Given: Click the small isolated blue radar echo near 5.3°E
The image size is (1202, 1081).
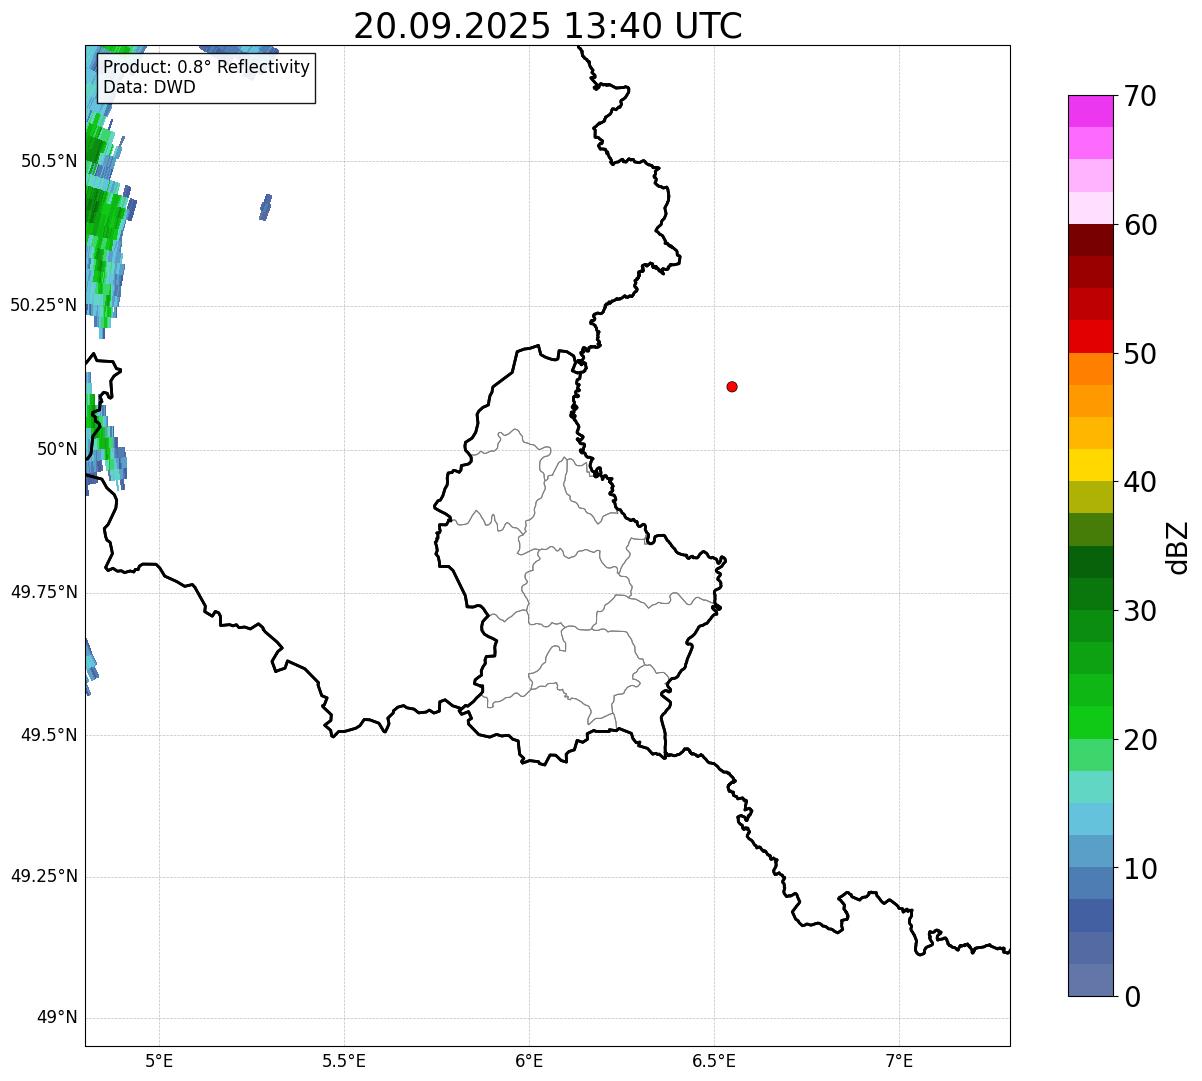Looking at the screenshot, I should coord(266,207).
